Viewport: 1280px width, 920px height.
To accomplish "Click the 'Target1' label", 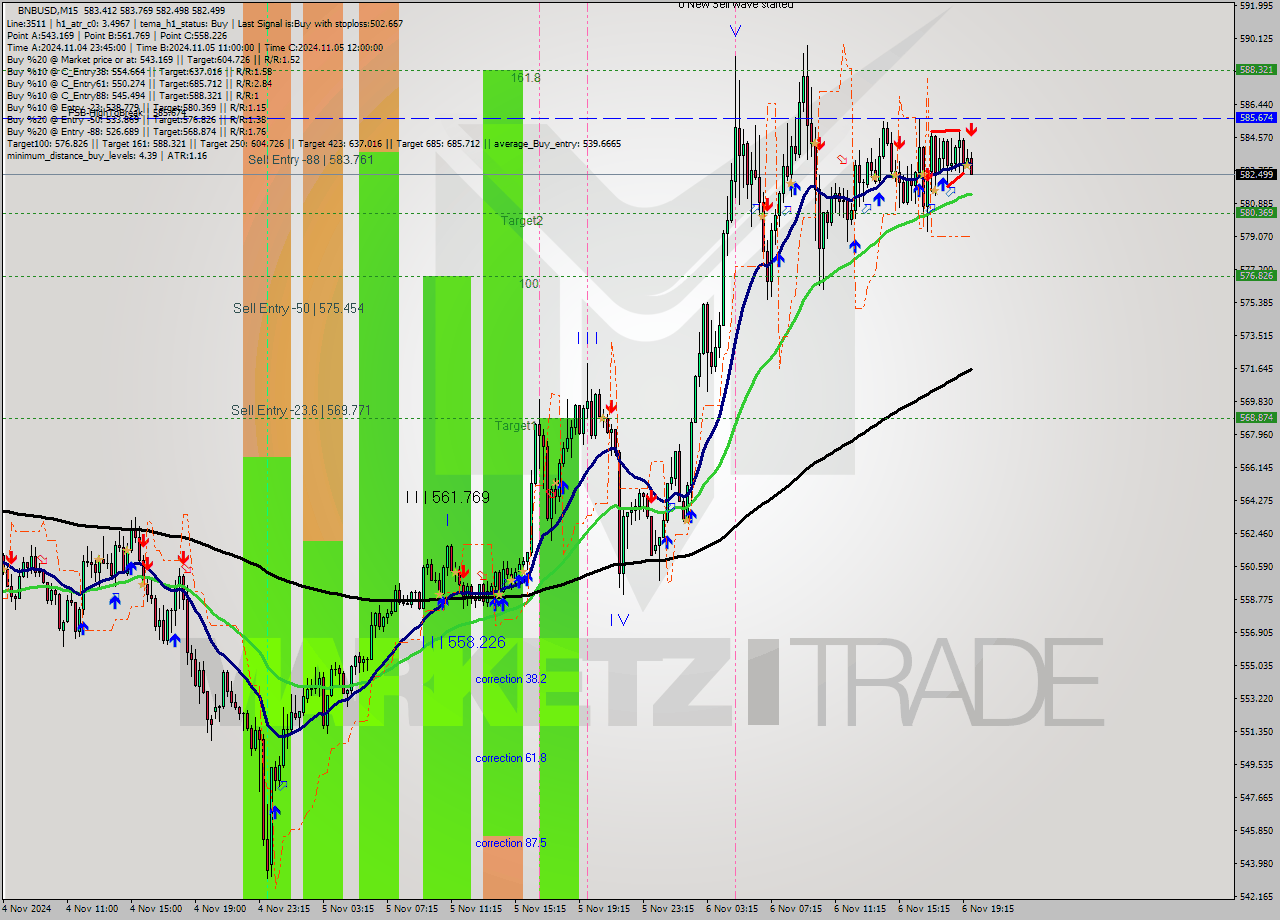I will 514,425.
